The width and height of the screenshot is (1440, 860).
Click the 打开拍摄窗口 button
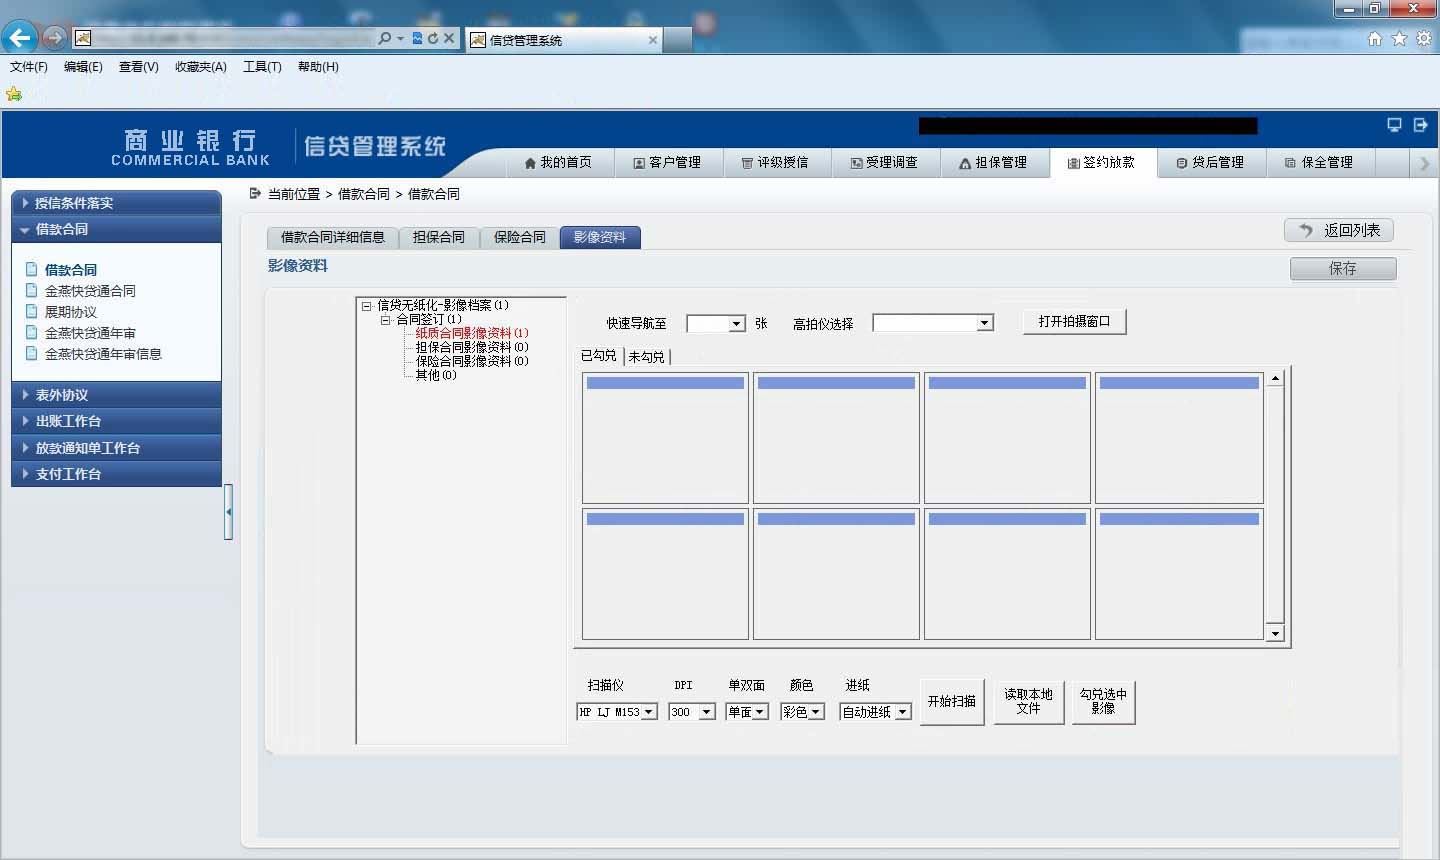[1075, 322]
